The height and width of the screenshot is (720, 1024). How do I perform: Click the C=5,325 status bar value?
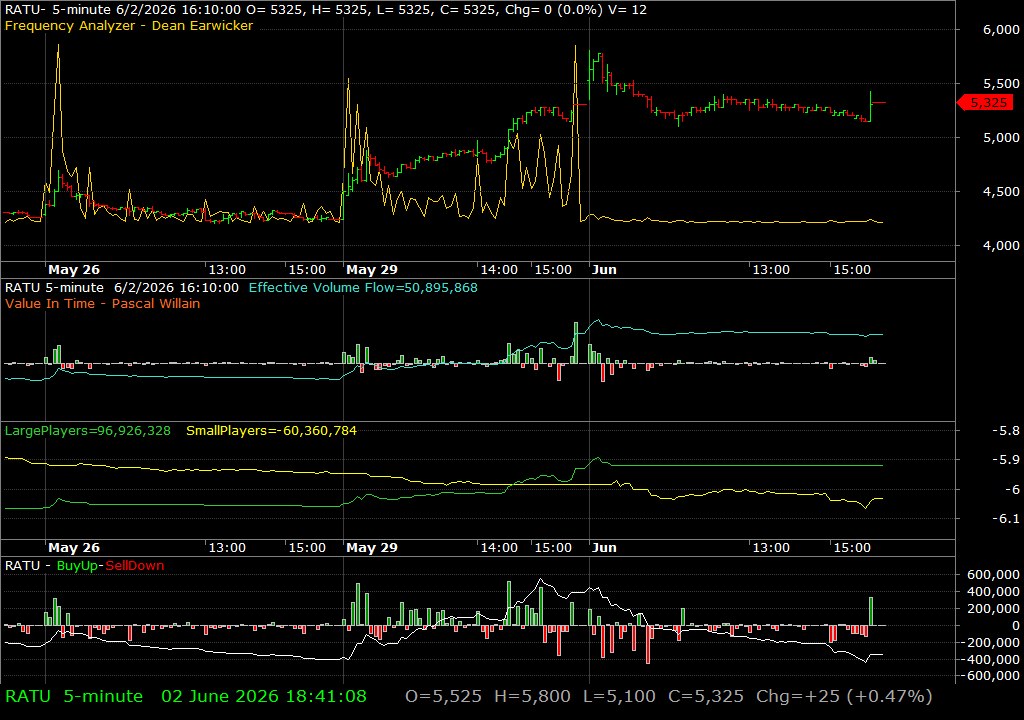click(706, 696)
